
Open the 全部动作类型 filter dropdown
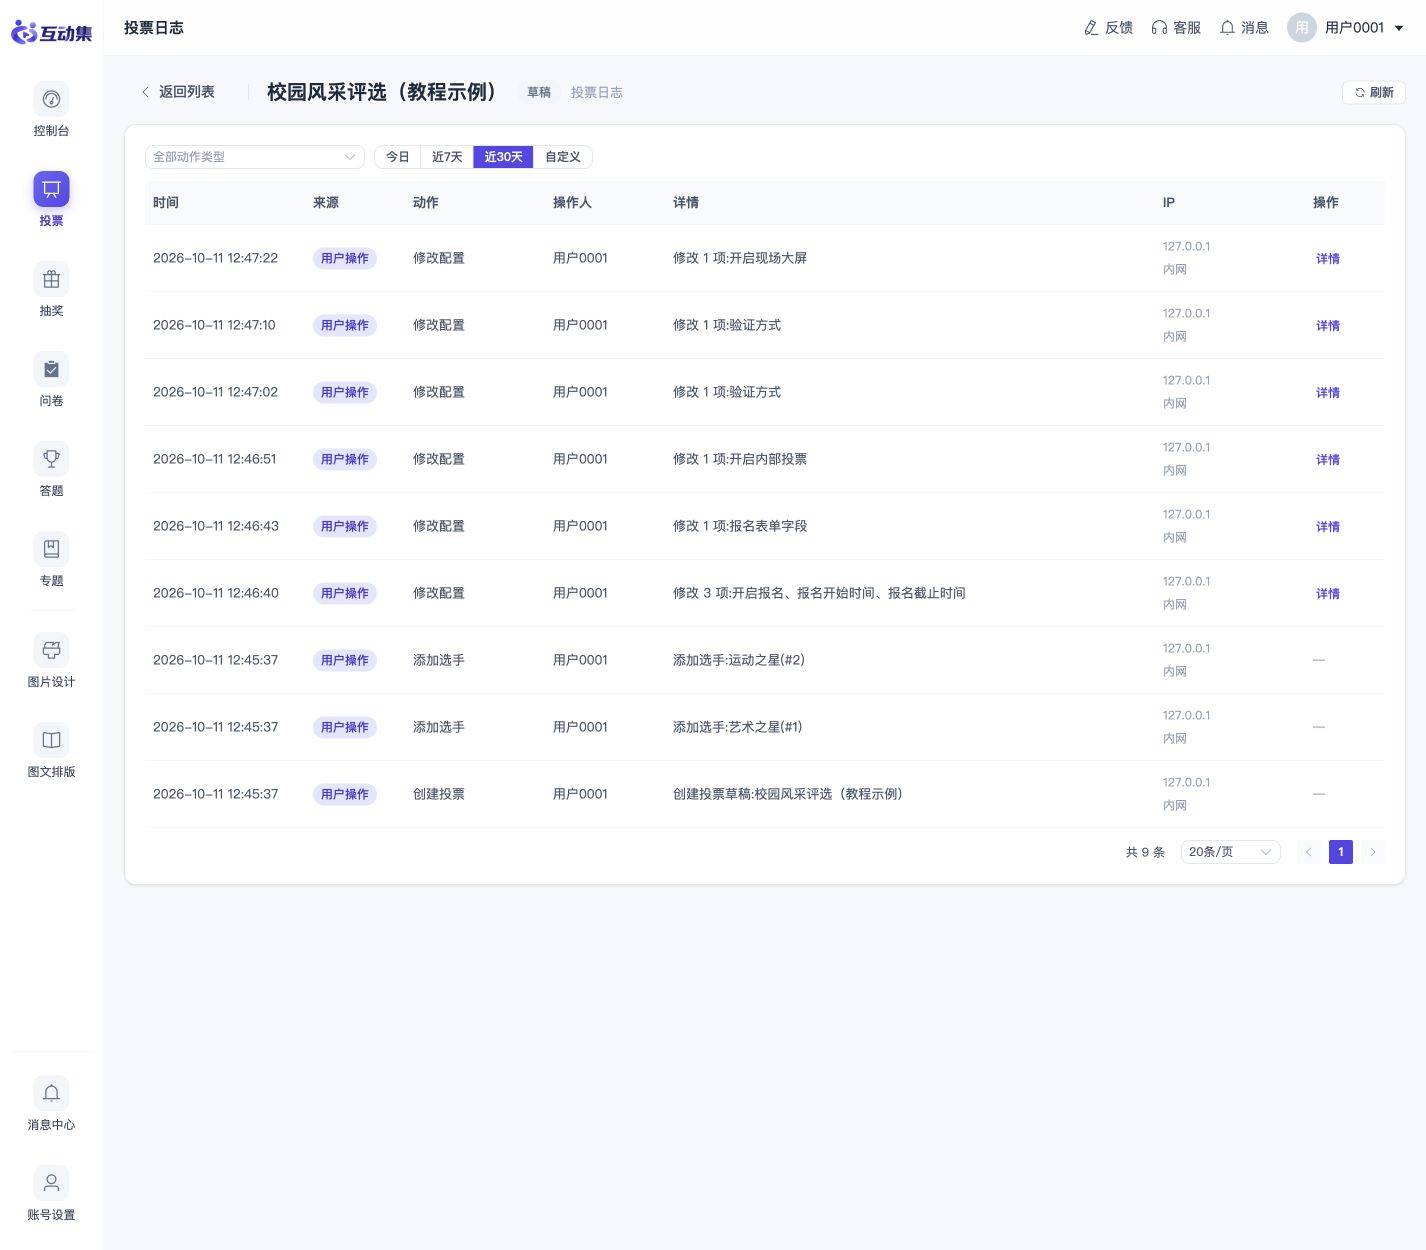255,157
